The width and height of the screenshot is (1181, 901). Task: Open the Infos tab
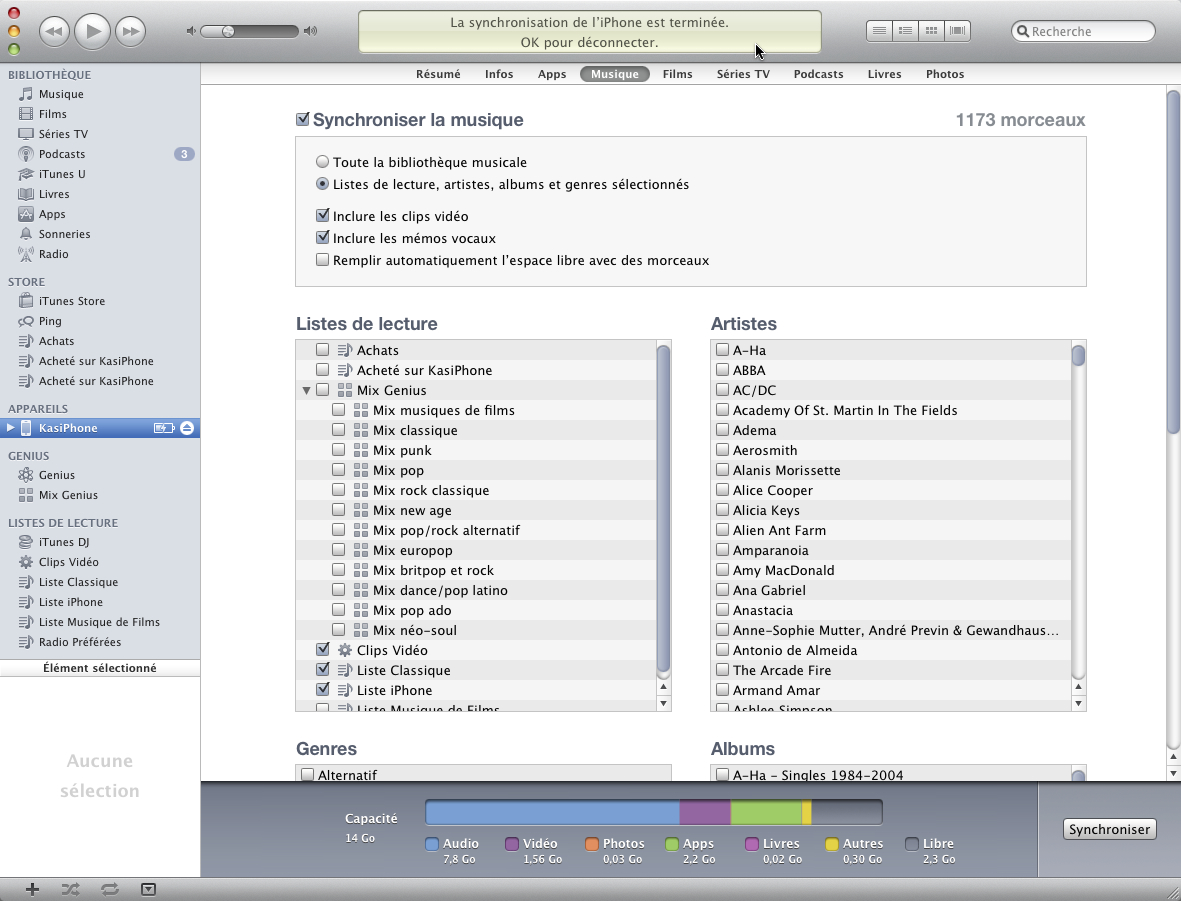pos(499,74)
